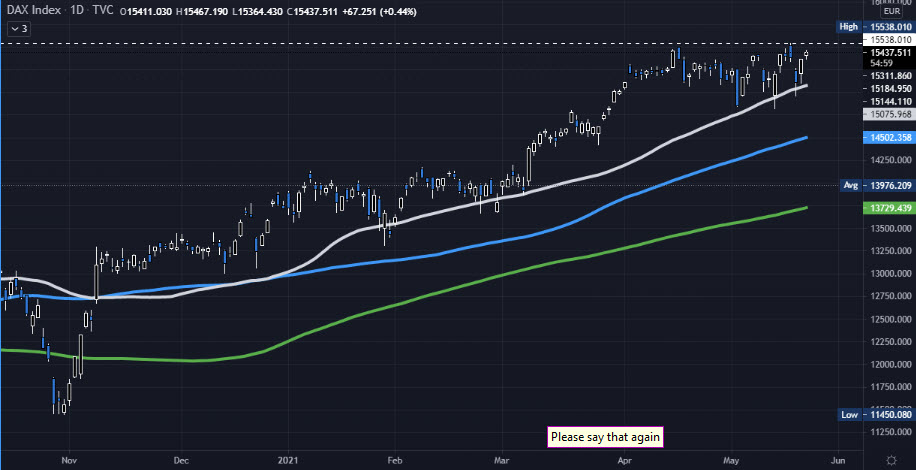The width and height of the screenshot is (916, 470).
Task: Click the High 15538.010 price label
Action: (886, 26)
